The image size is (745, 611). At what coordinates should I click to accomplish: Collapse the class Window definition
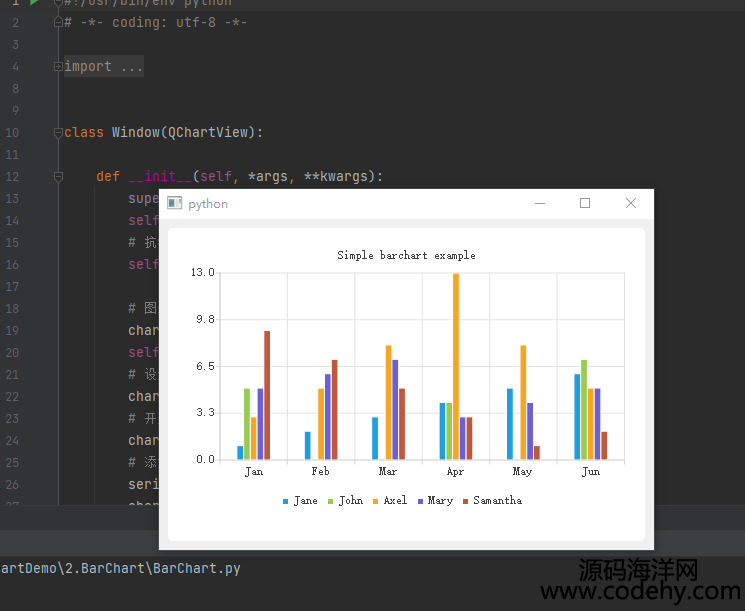(58, 133)
